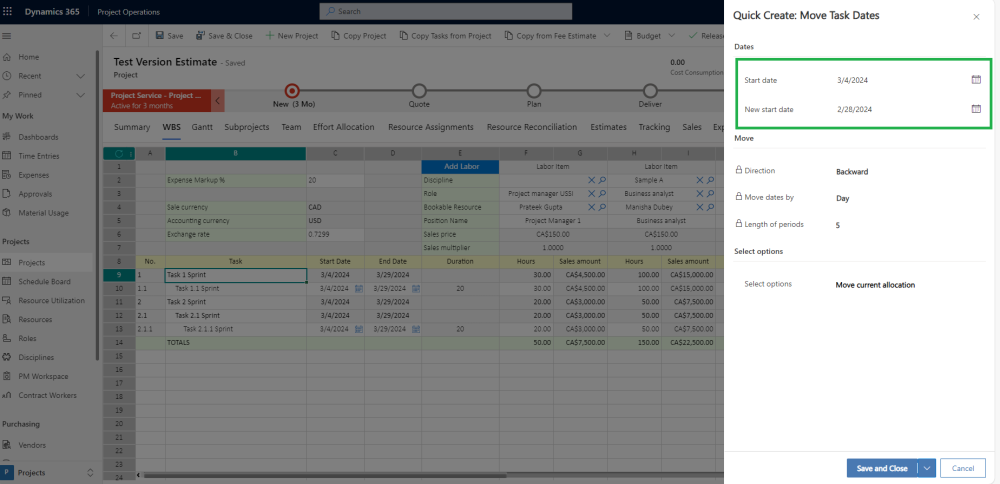Open calendar picker for New start date
The image size is (1000, 484).
pos(976,109)
